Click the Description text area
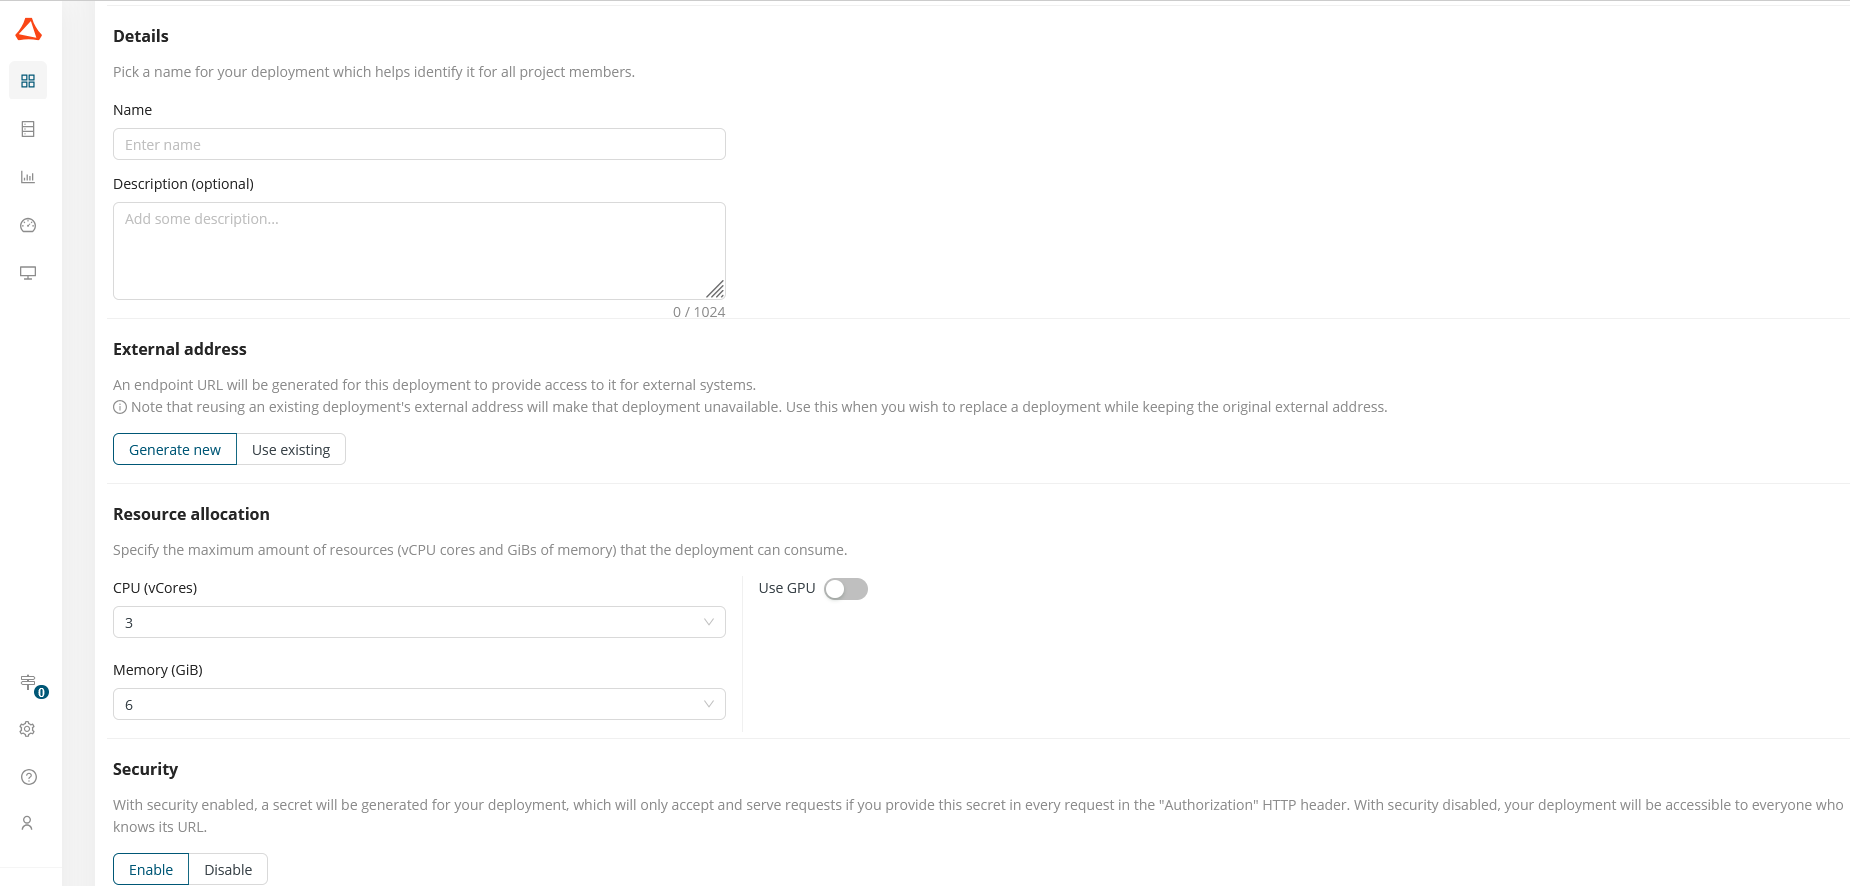Screen dimensions: 1850x886 click(419, 251)
